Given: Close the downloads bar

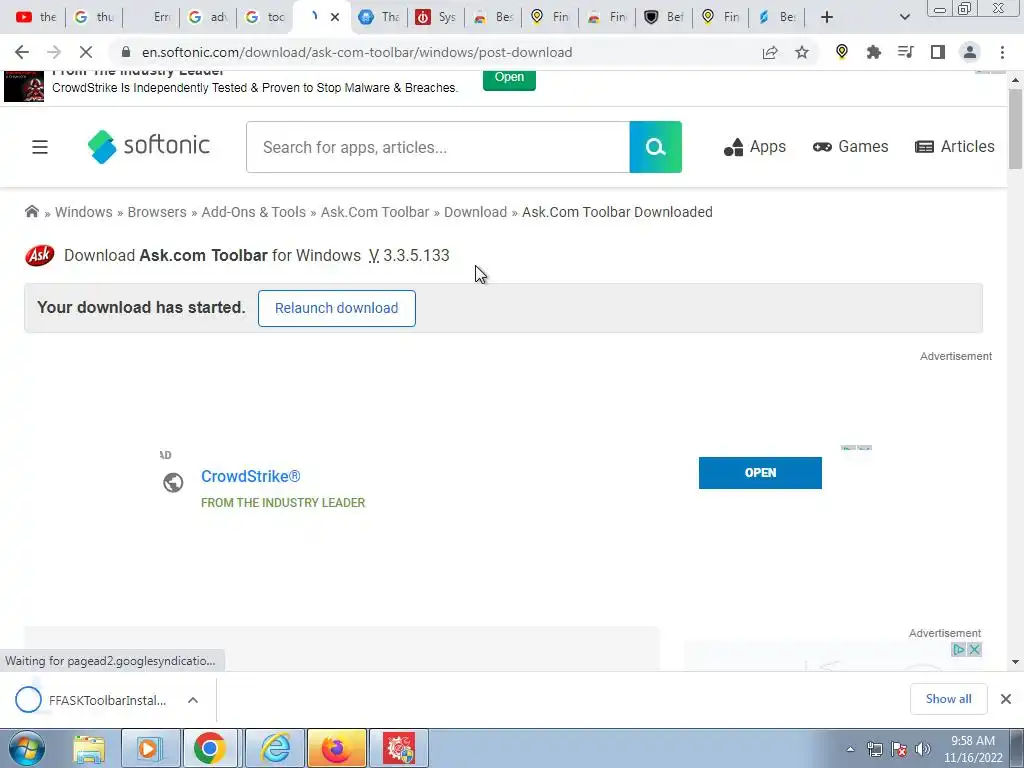Looking at the screenshot, I should [1006, 699].
